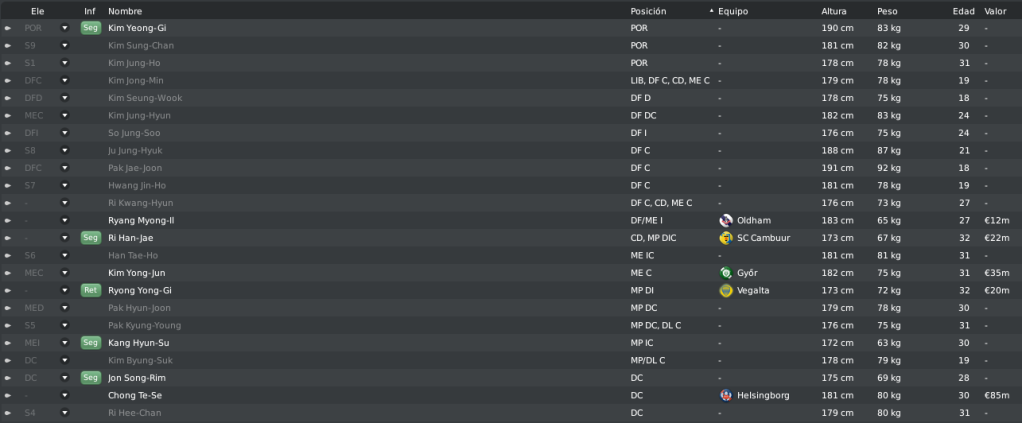
Task: Open Ri Han-Jae player profile
Action: coord(130,238)
